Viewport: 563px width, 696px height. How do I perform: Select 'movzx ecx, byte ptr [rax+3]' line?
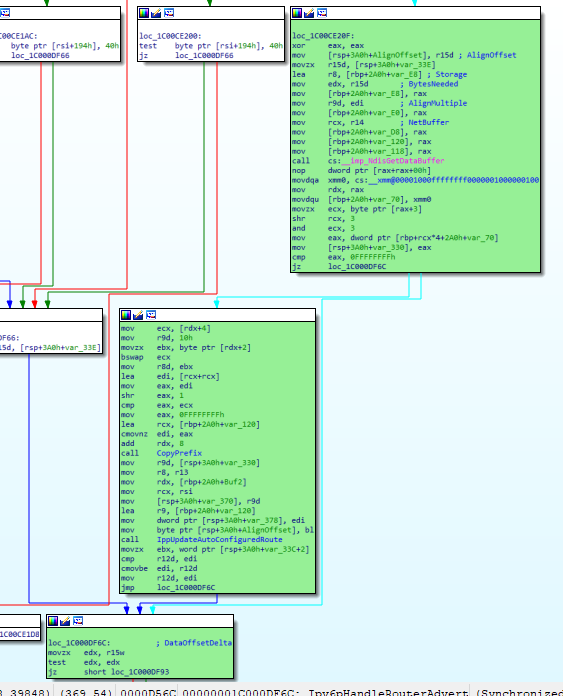tap(357, 209)
